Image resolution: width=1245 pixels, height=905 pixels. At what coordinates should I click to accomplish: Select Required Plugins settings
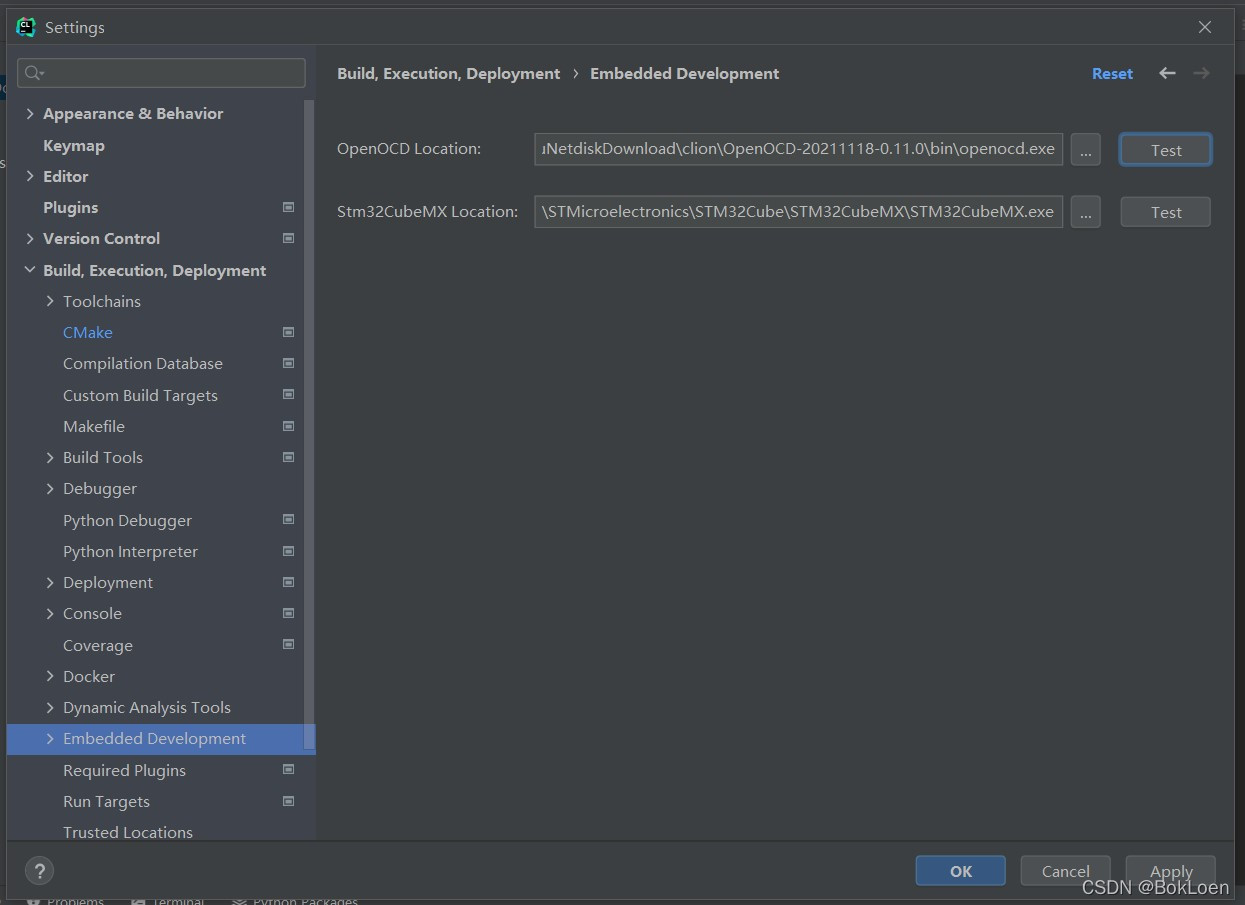pyautogui.click(x=124, y=770)
